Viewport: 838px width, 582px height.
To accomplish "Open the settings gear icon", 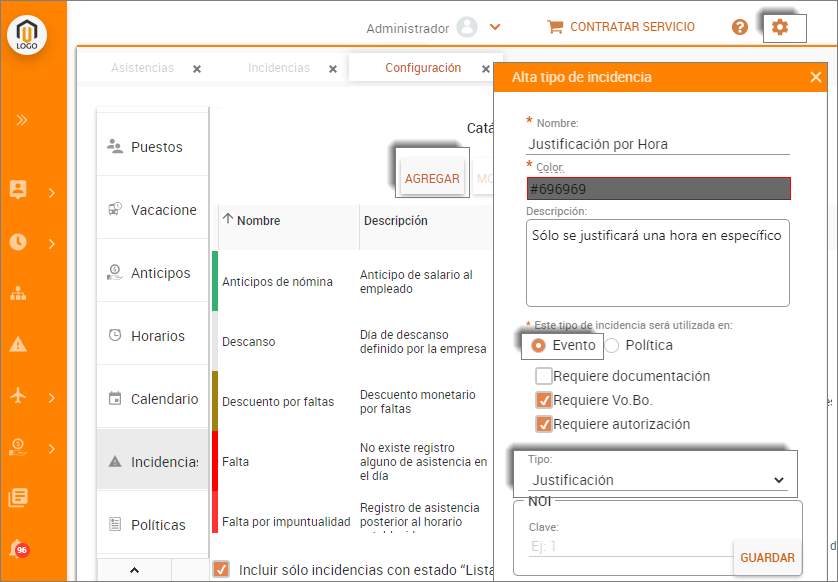I will point(780,28).
